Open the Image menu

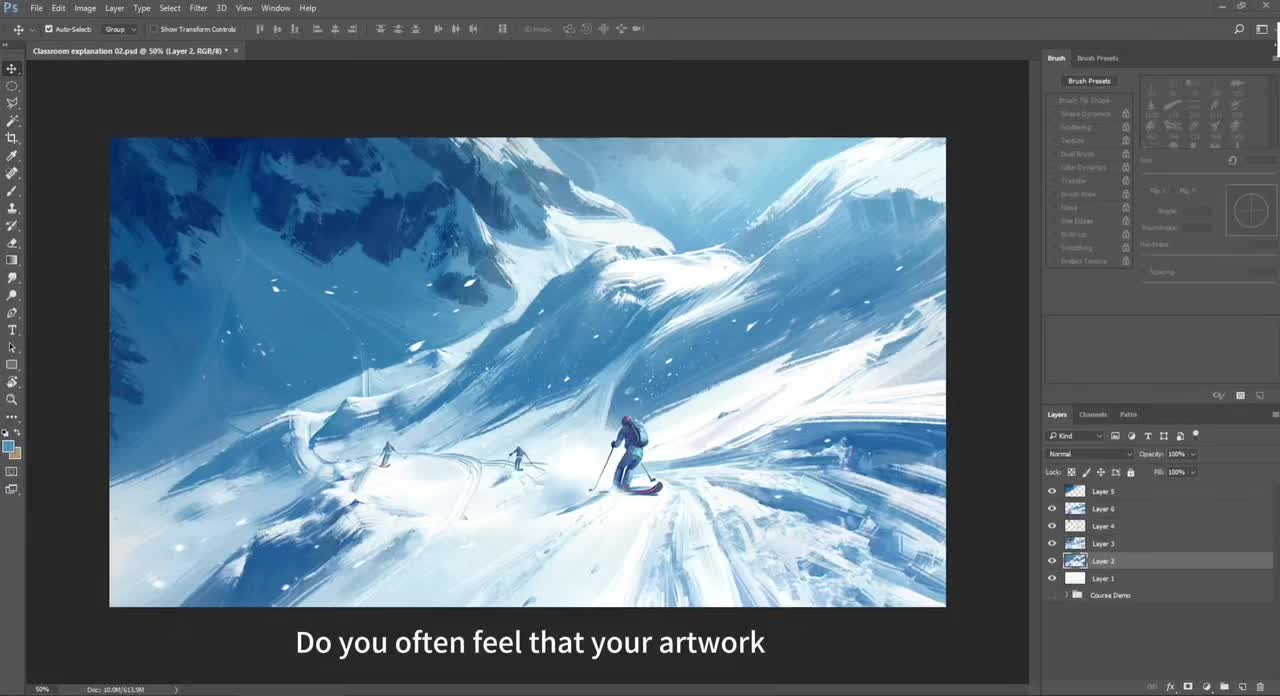point(85,8)
